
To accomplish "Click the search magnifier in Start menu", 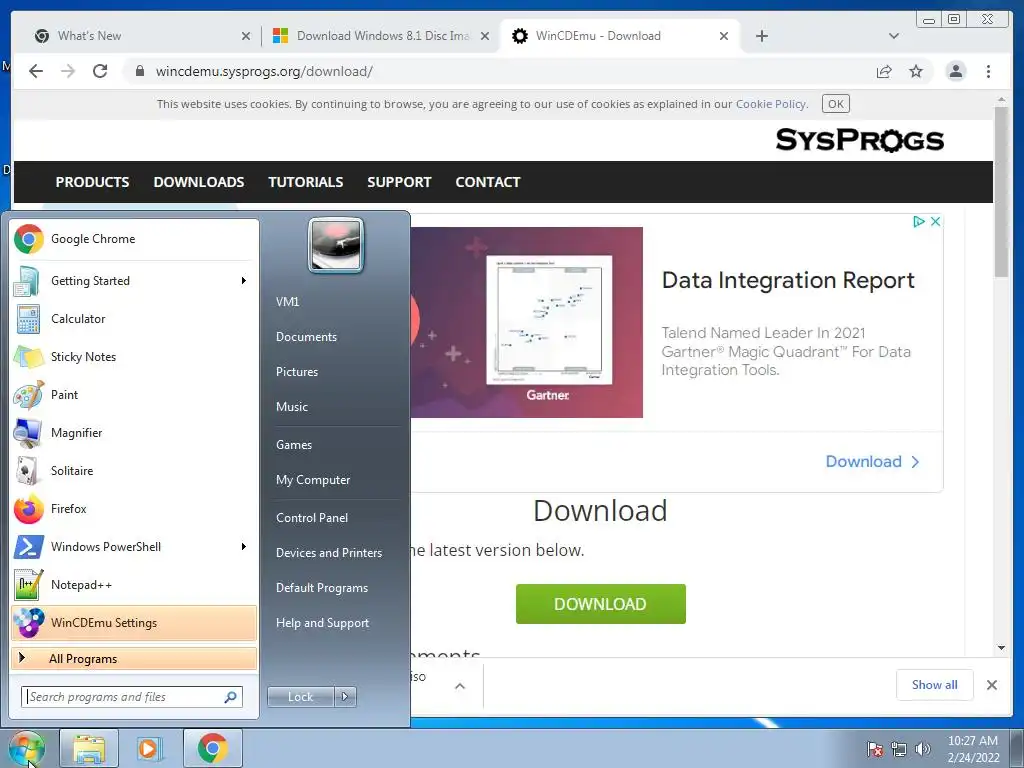I will click(x=231, y=697).
